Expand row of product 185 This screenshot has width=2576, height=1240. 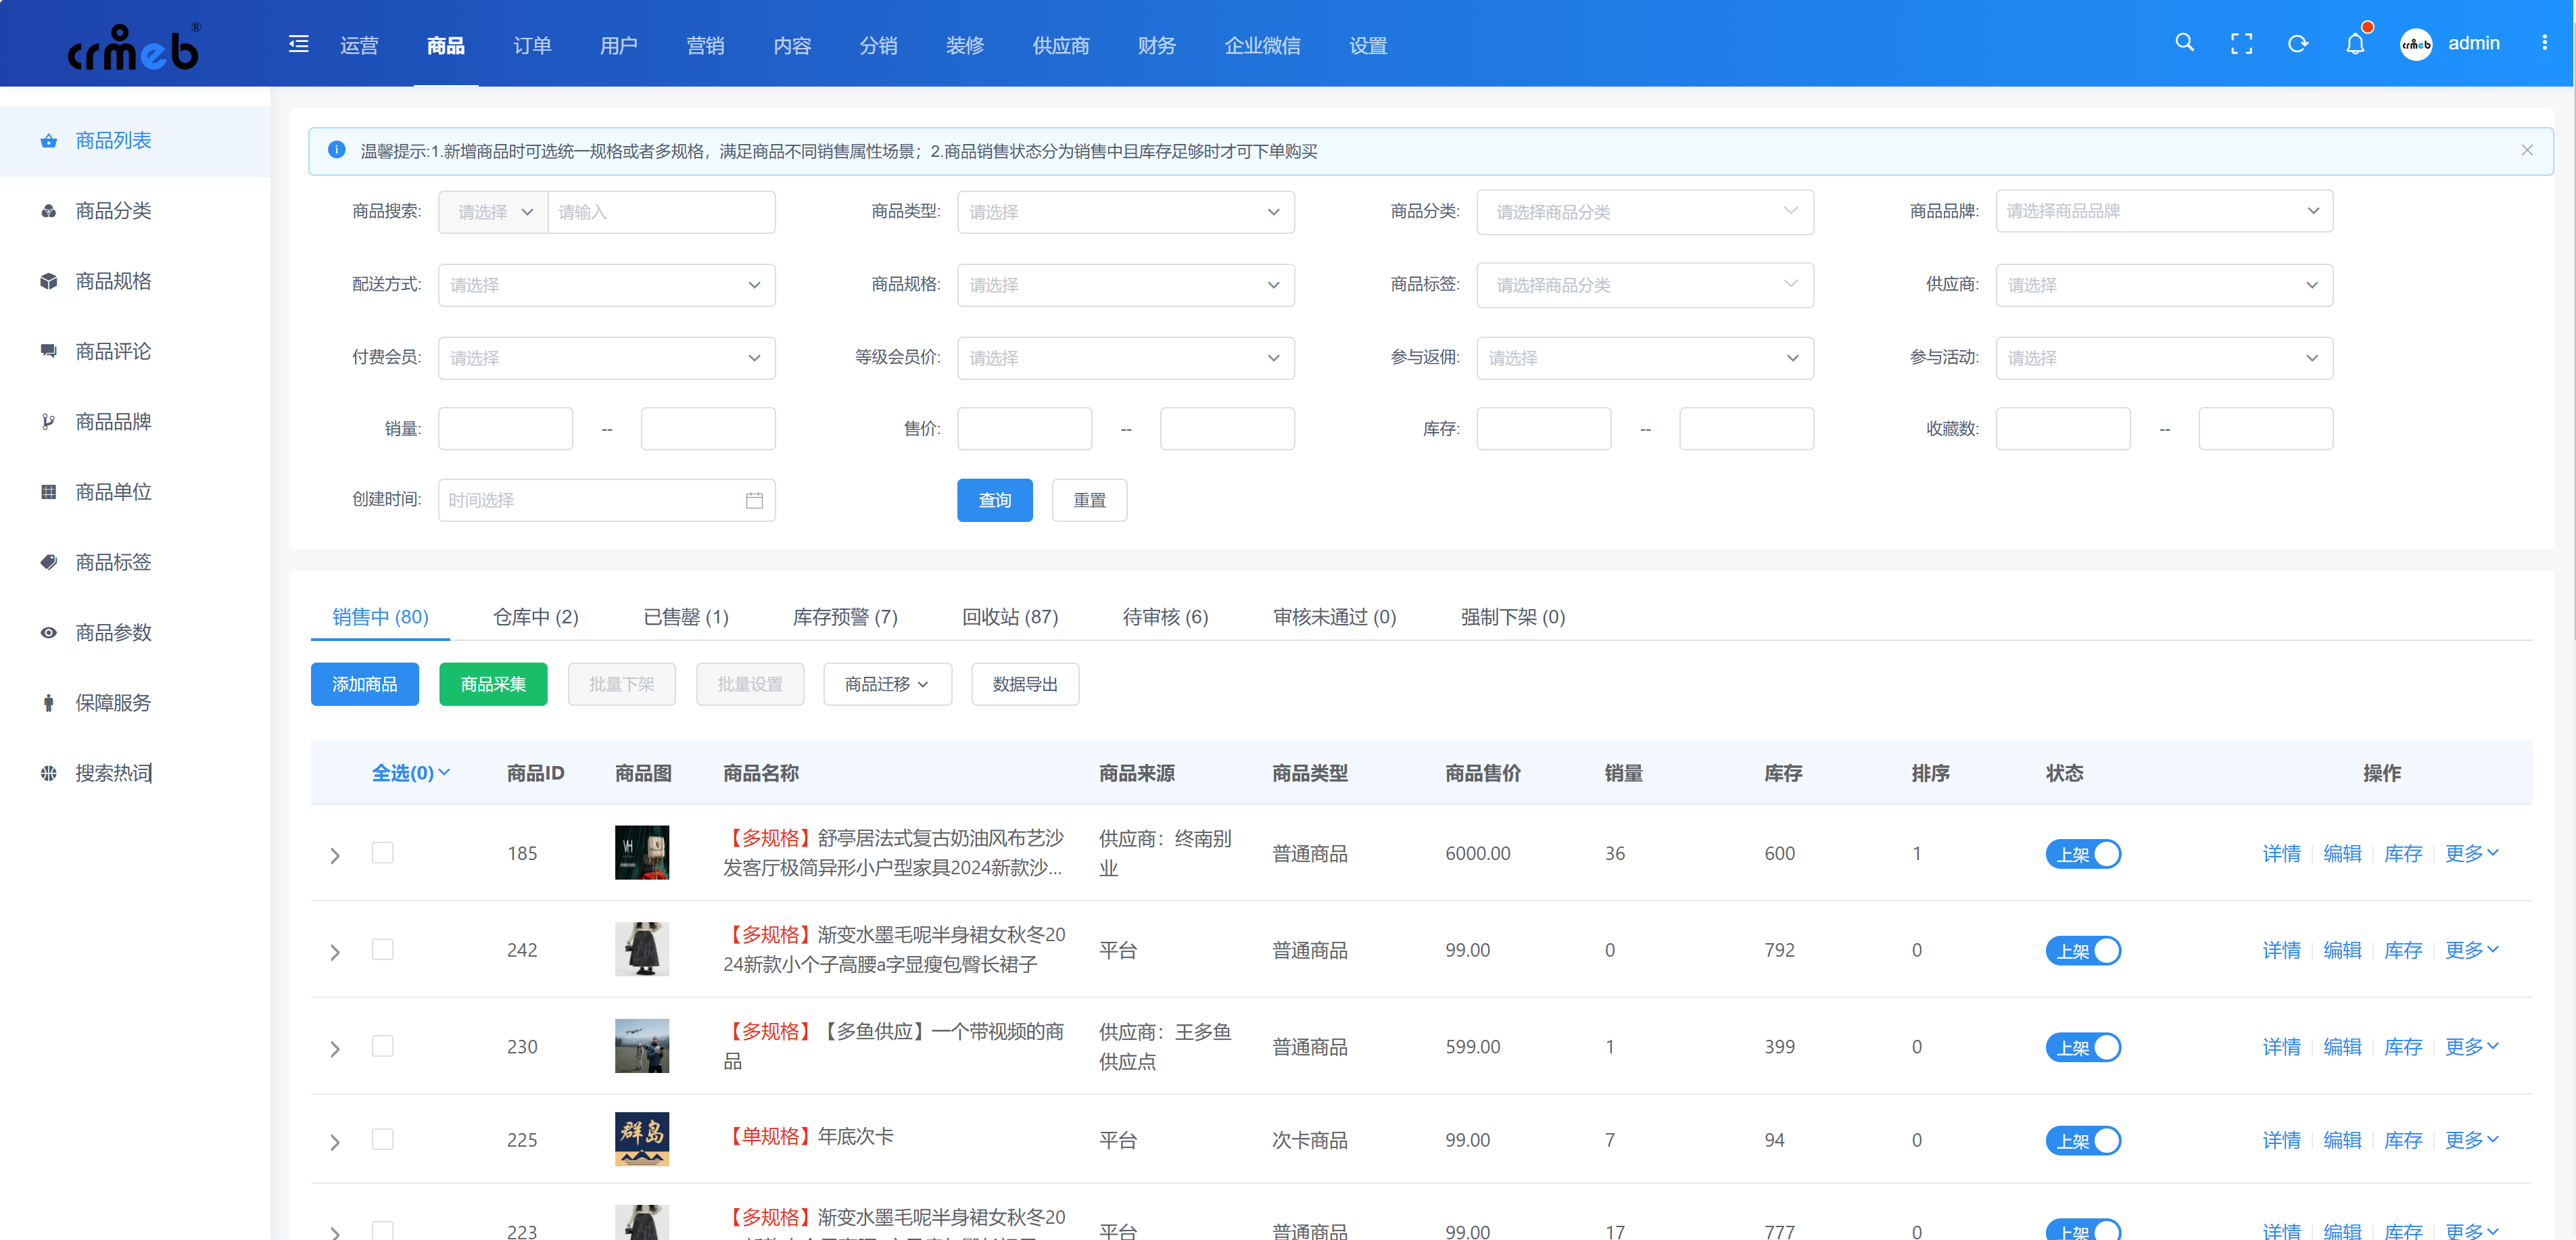point(335,855)
